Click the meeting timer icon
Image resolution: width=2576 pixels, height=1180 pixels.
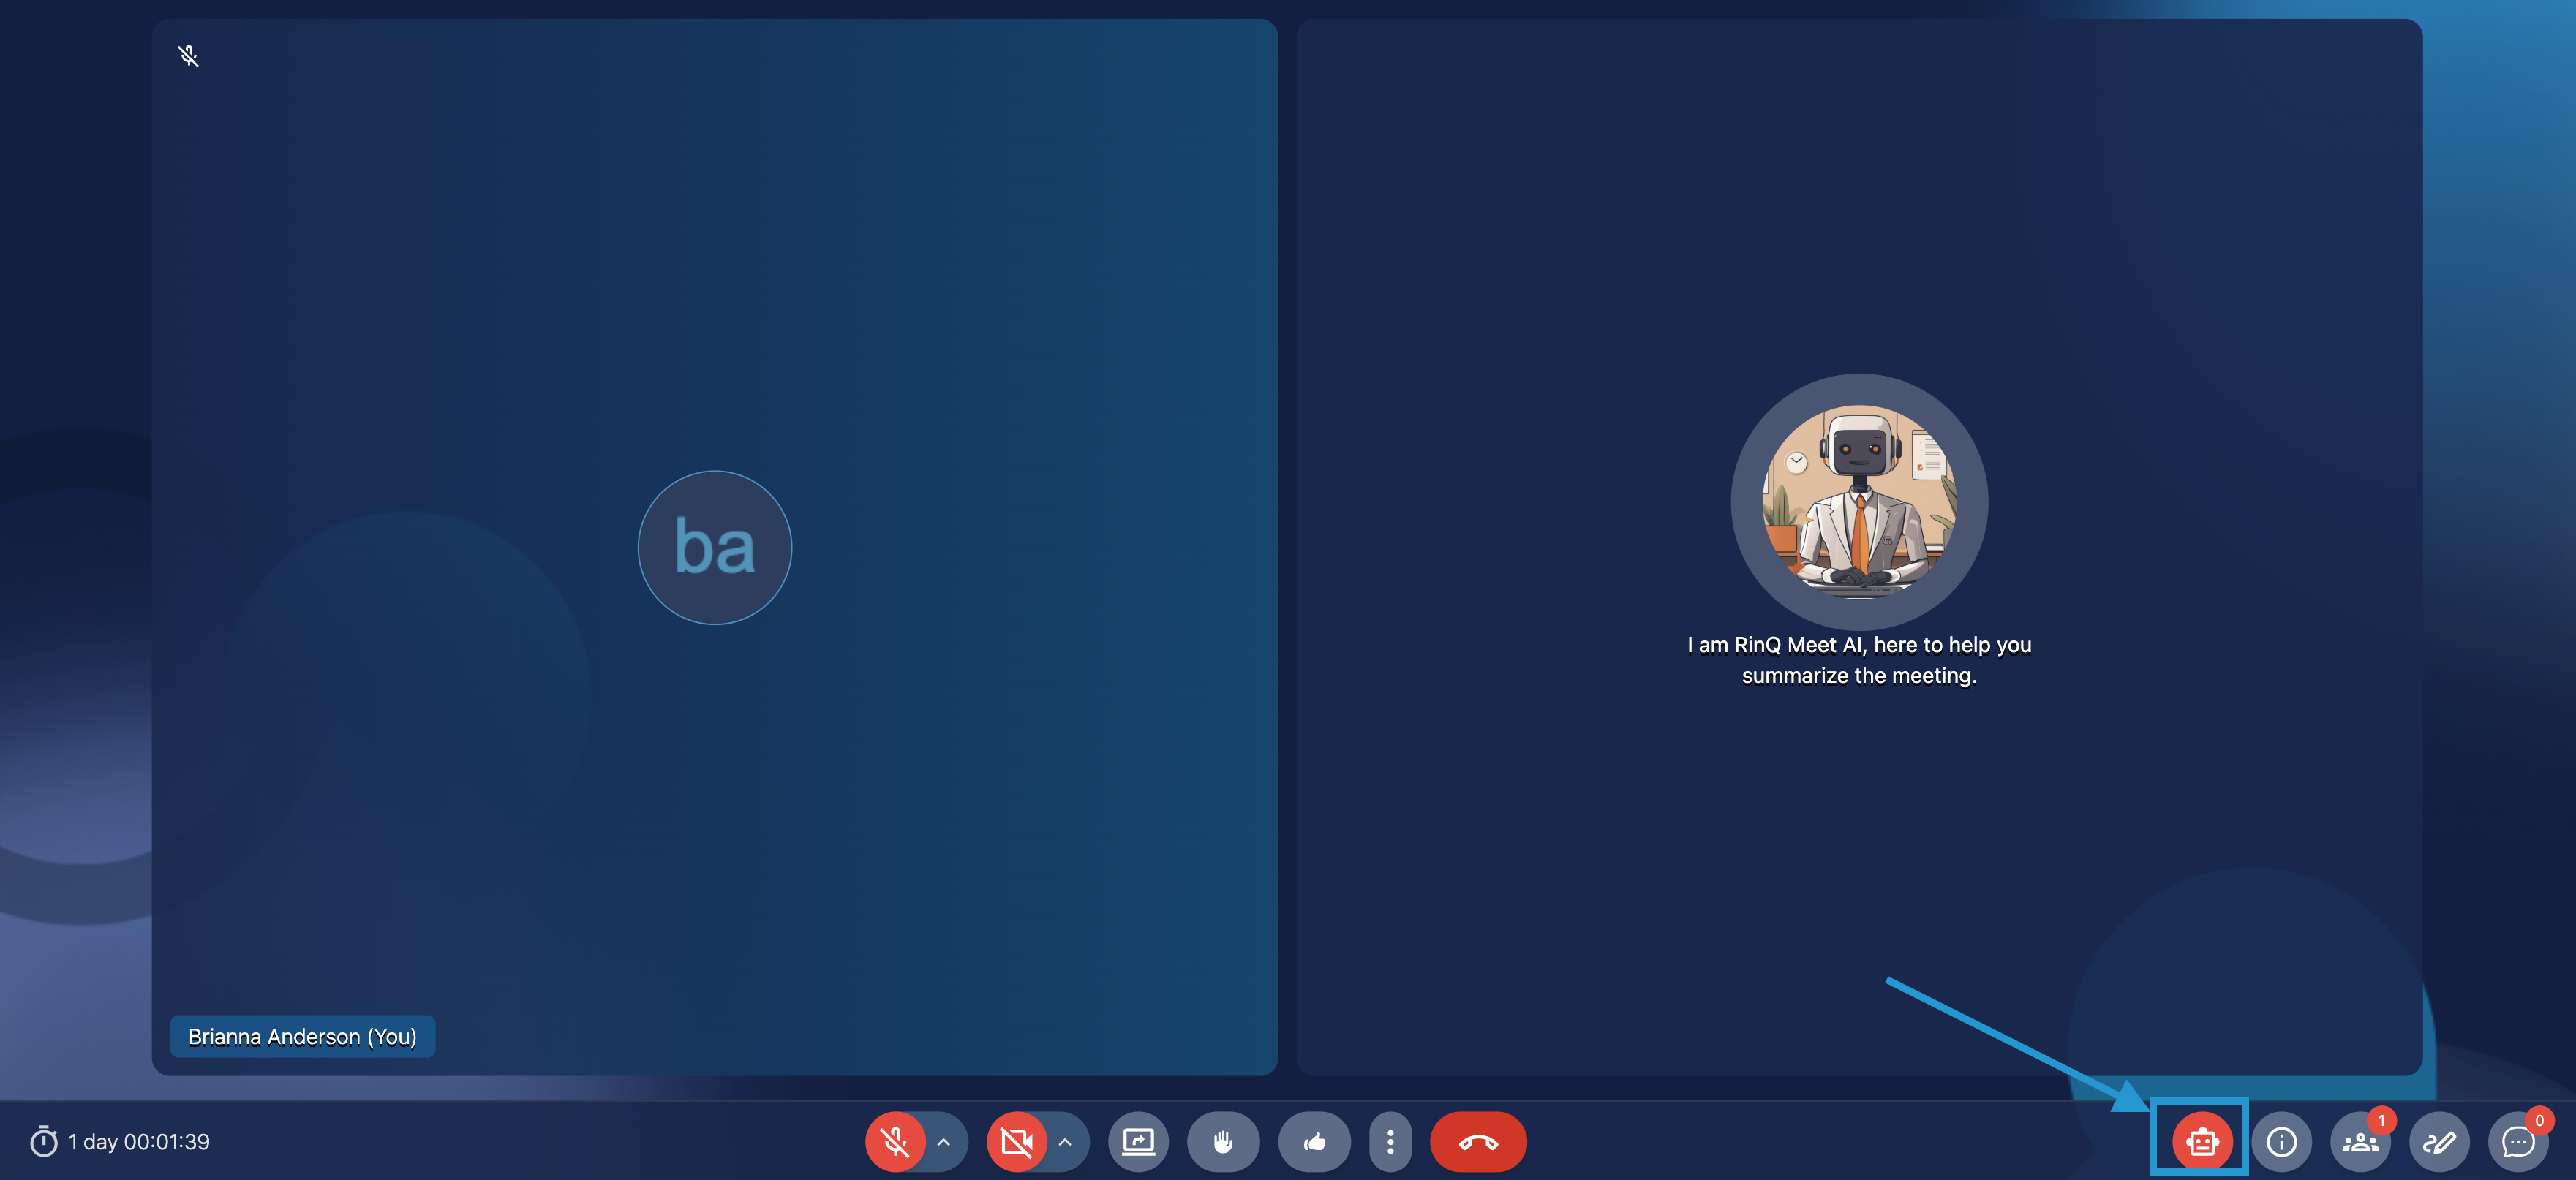click(x=44, y=1141)
